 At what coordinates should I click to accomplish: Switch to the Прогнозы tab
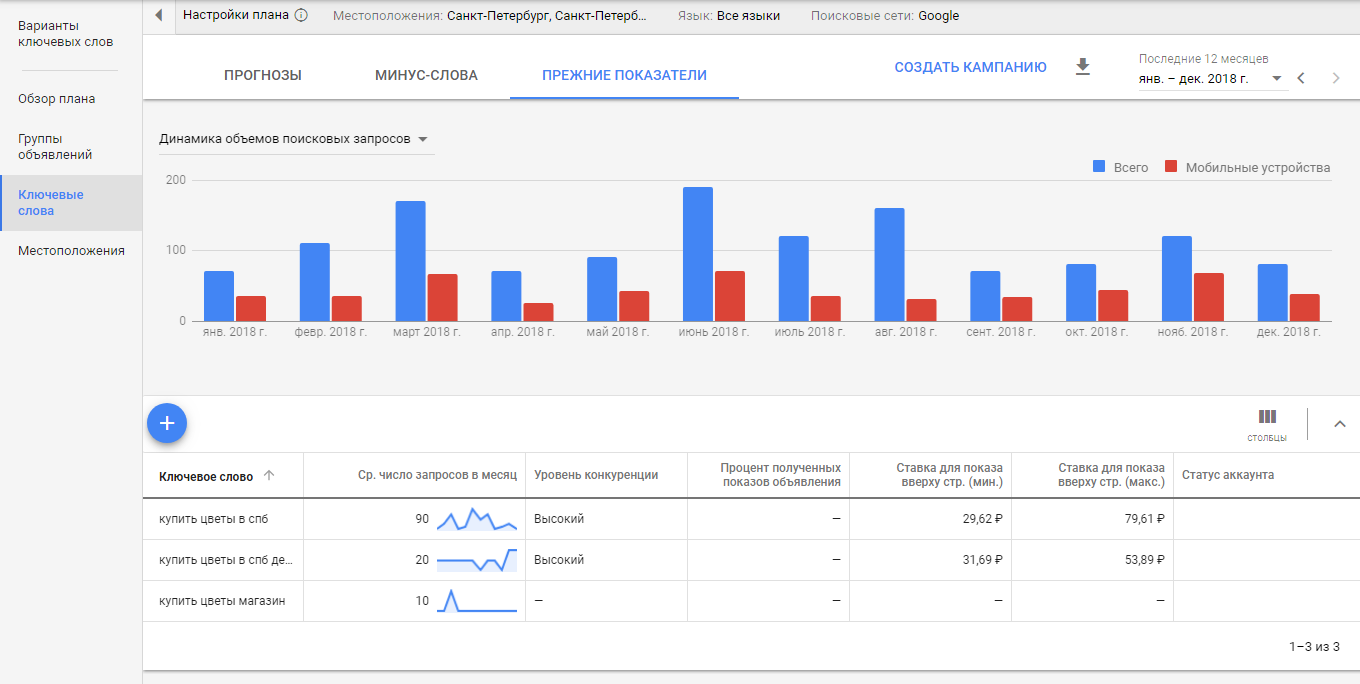263,75
